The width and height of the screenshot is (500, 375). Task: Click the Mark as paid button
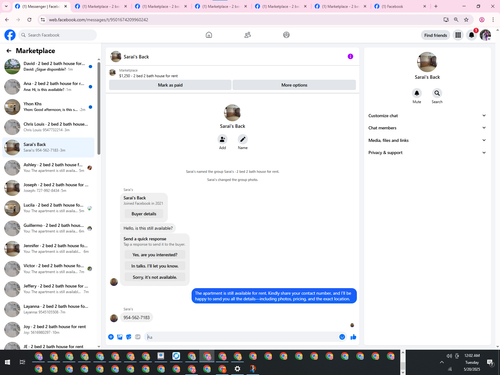point(170,85)
